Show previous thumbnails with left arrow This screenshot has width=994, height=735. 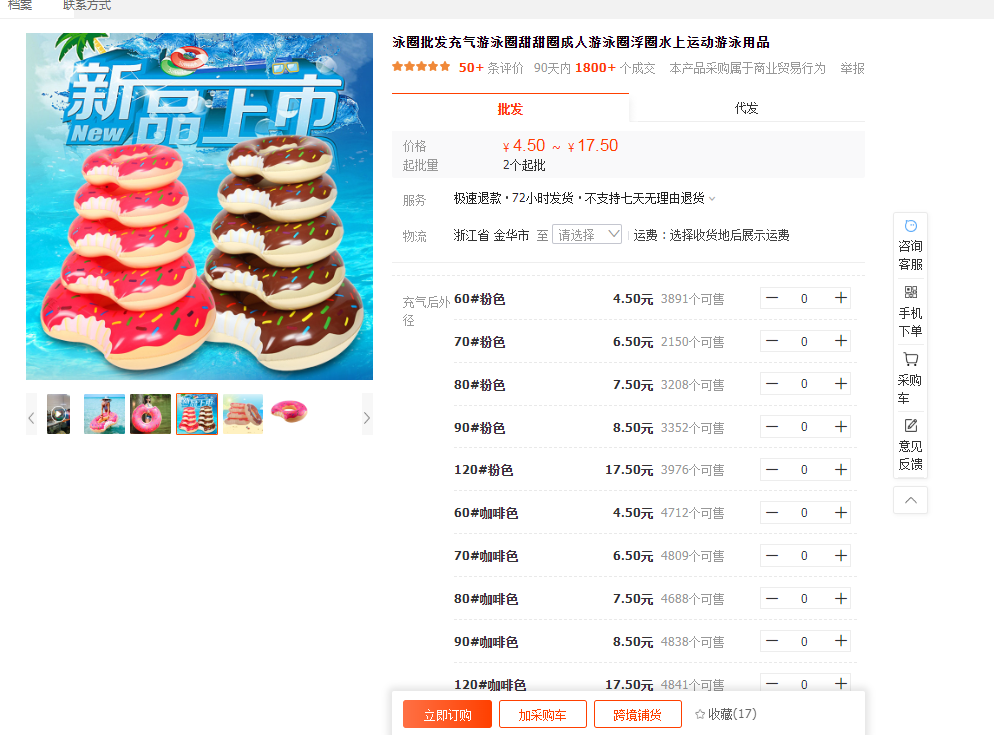coord(31,417)
